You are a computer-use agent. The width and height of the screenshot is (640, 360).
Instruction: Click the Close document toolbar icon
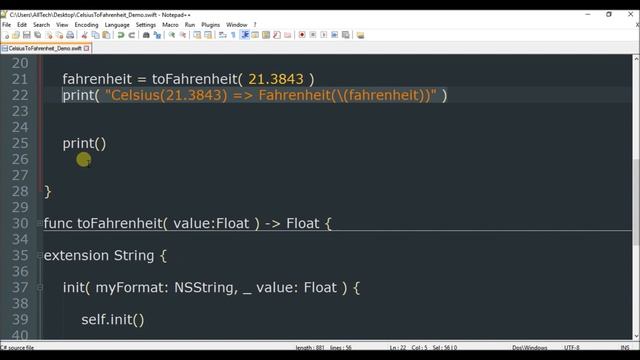pyautogui.click(x=49, y=35)
